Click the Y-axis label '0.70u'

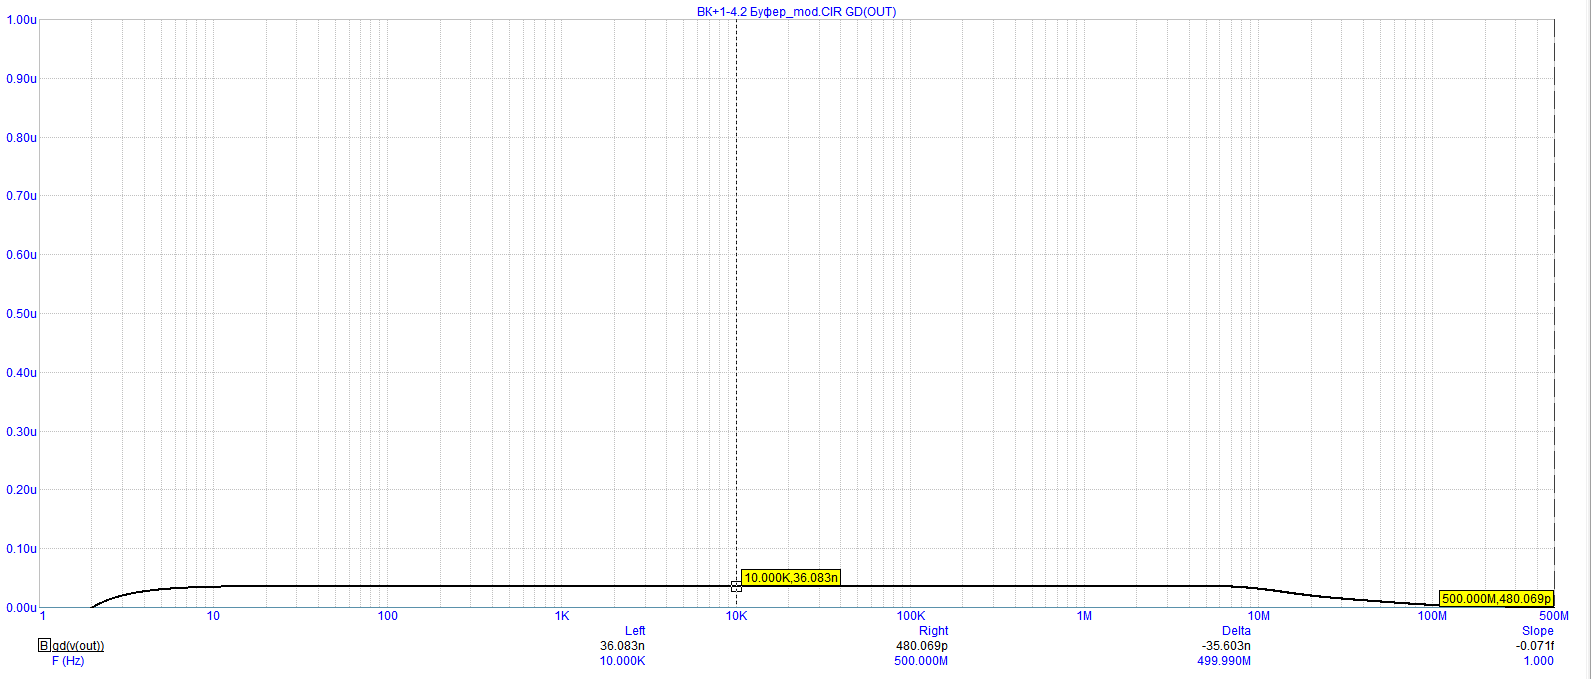21,197
